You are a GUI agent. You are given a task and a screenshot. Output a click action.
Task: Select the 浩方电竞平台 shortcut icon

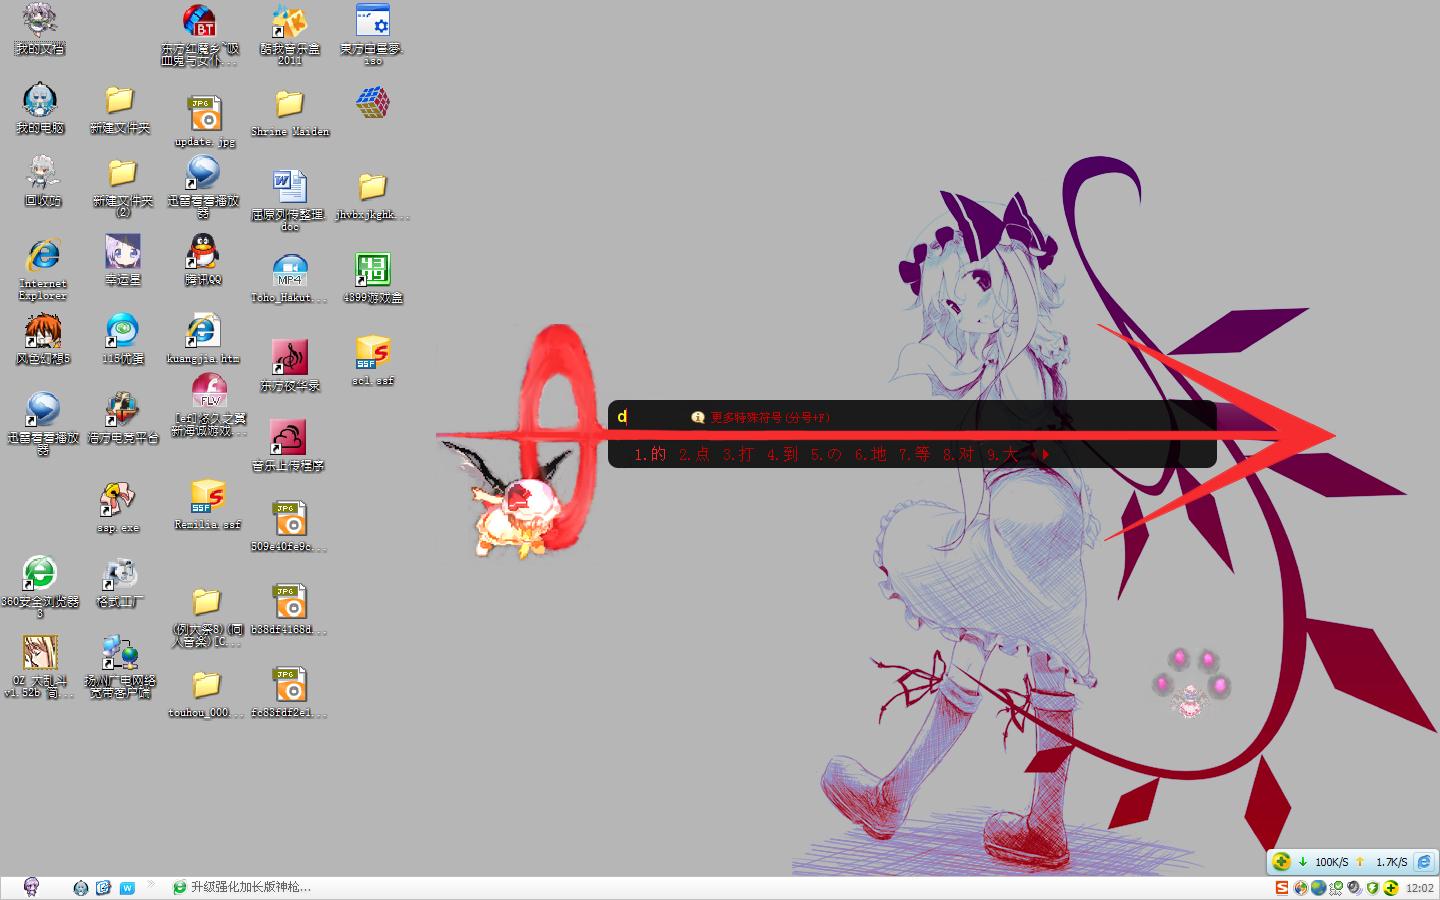click(123, 418)
